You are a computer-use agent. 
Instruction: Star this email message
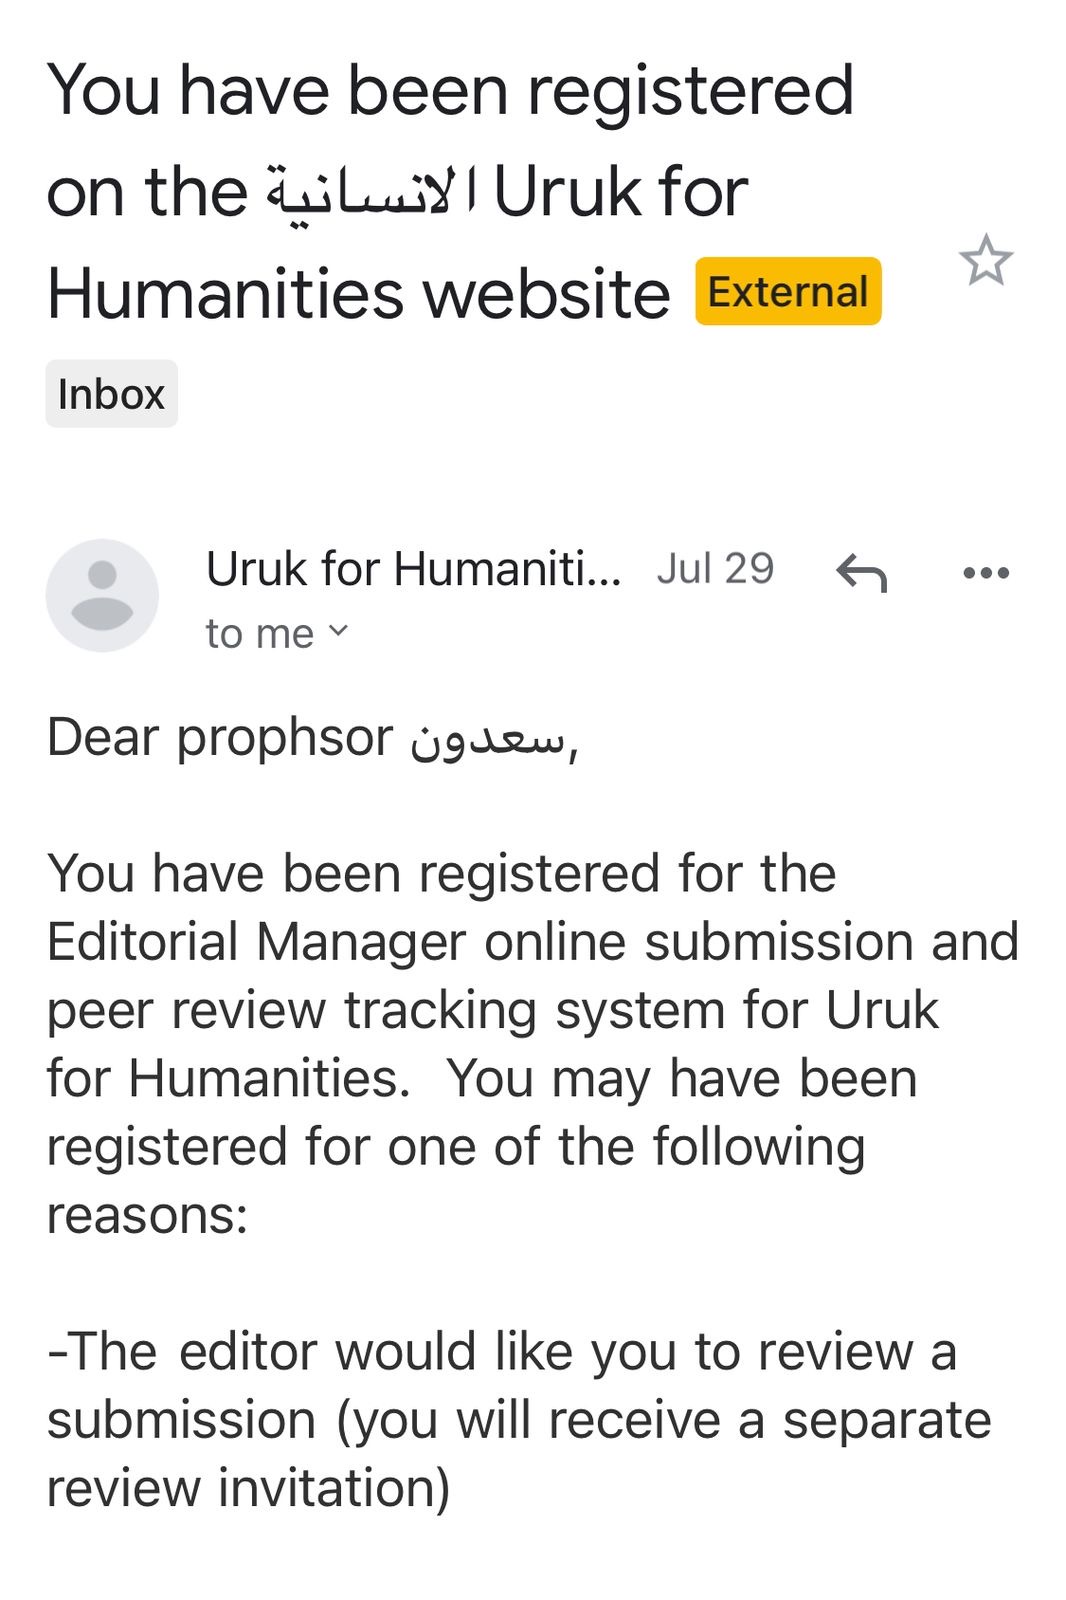[986, 261]
